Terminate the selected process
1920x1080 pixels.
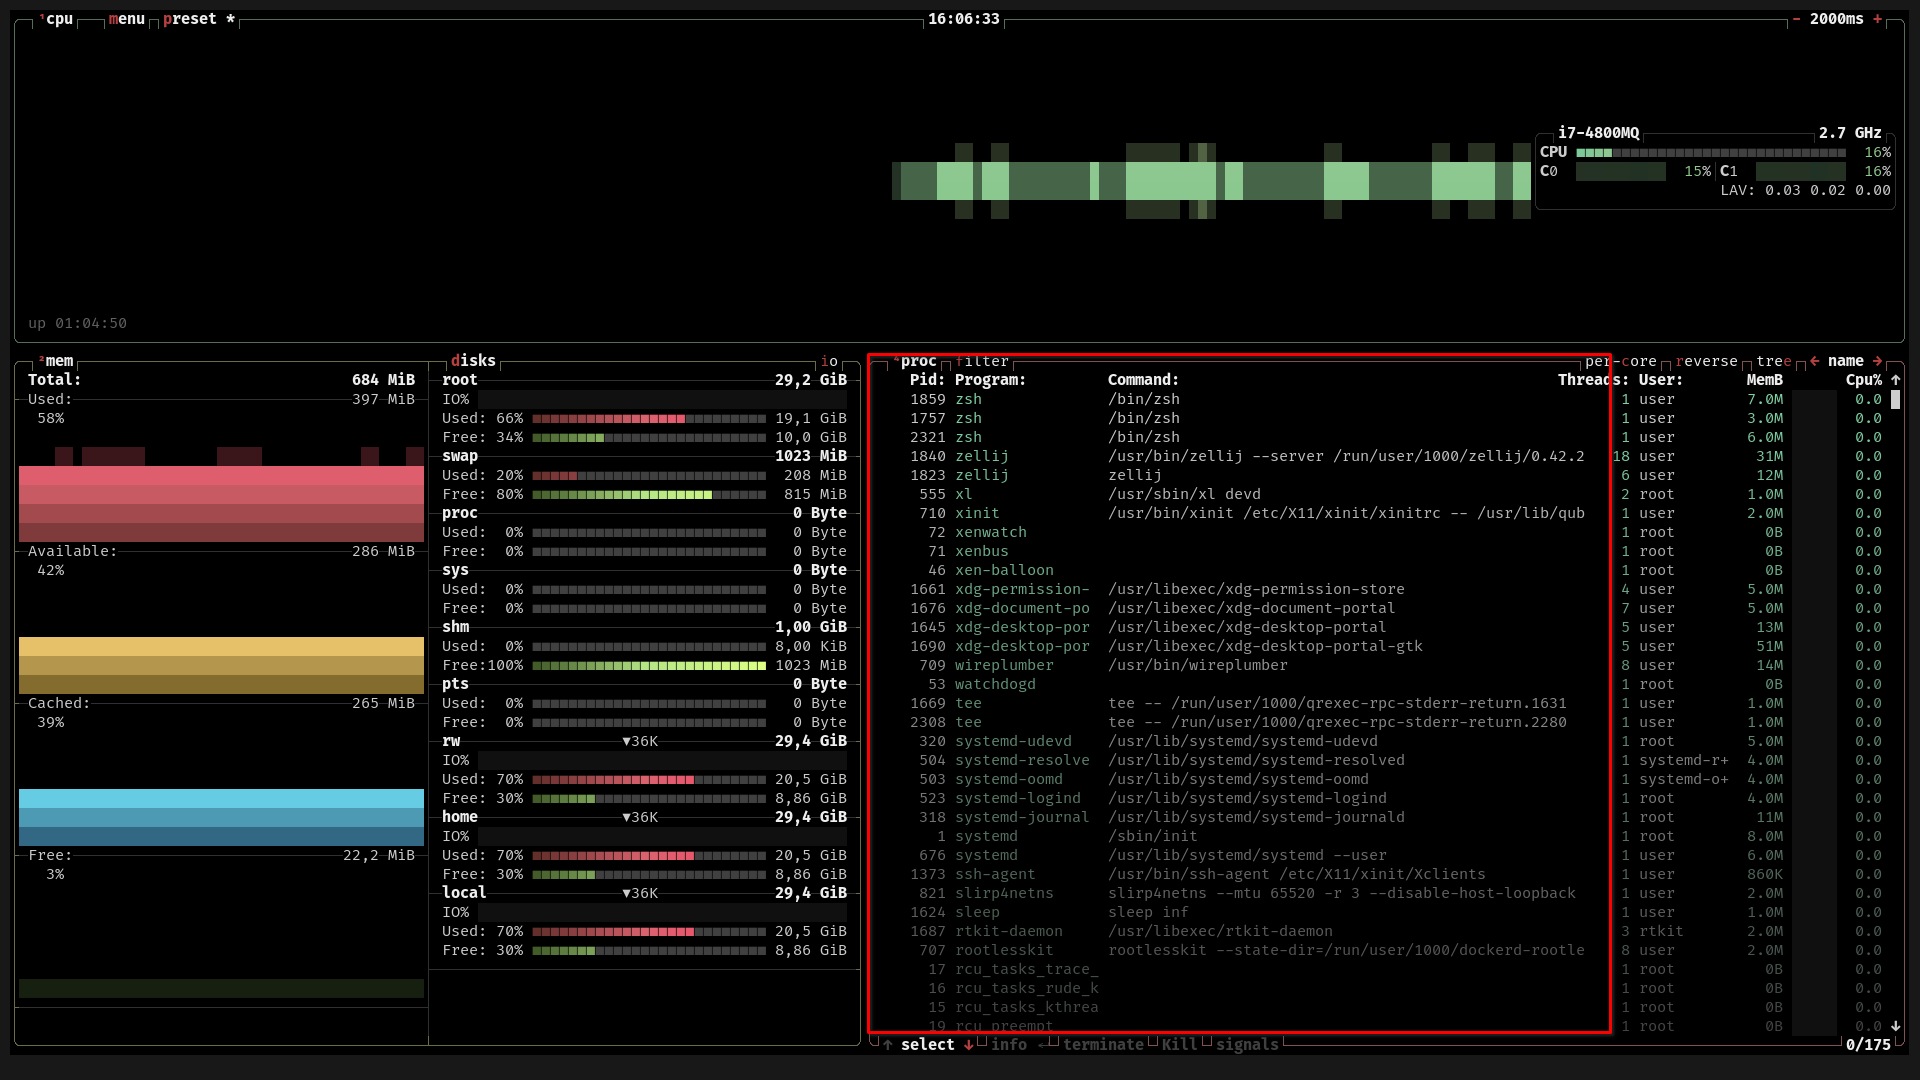tap(1105, 1044)
